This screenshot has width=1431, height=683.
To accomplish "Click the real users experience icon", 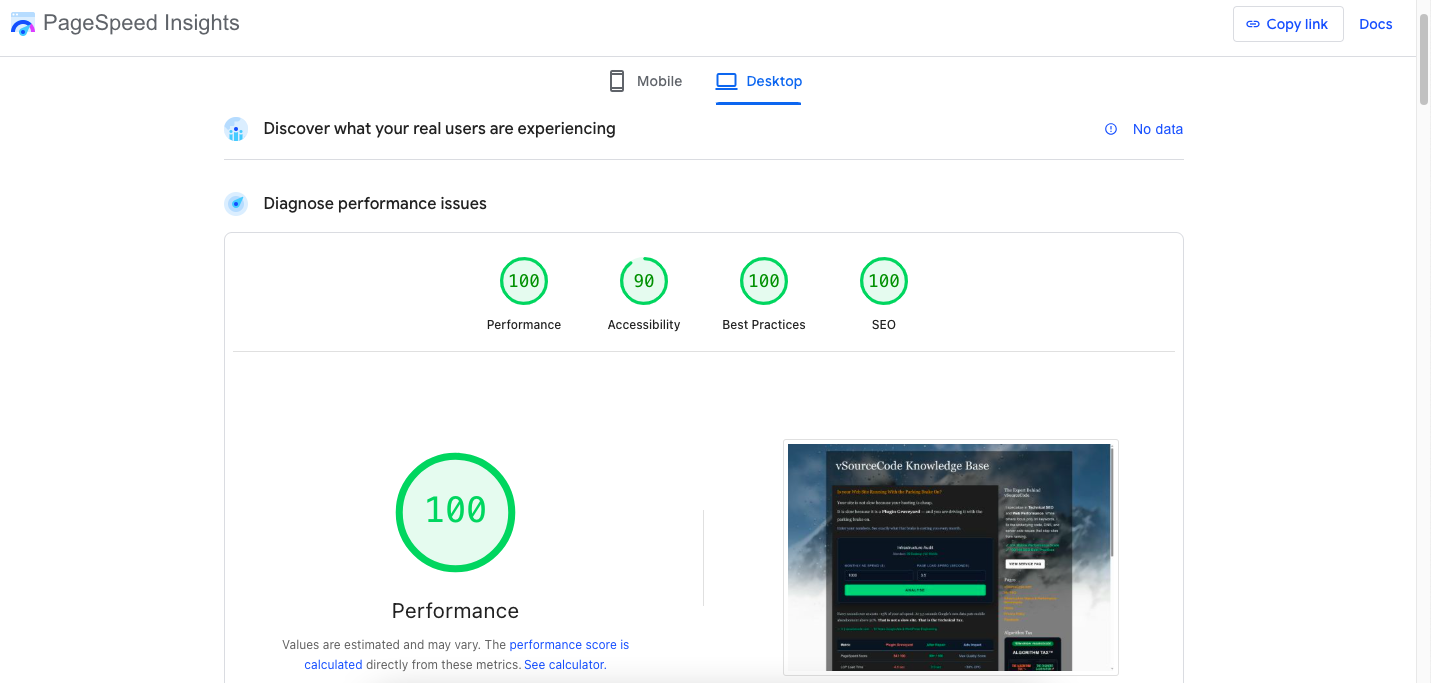I will coord(236,129).
